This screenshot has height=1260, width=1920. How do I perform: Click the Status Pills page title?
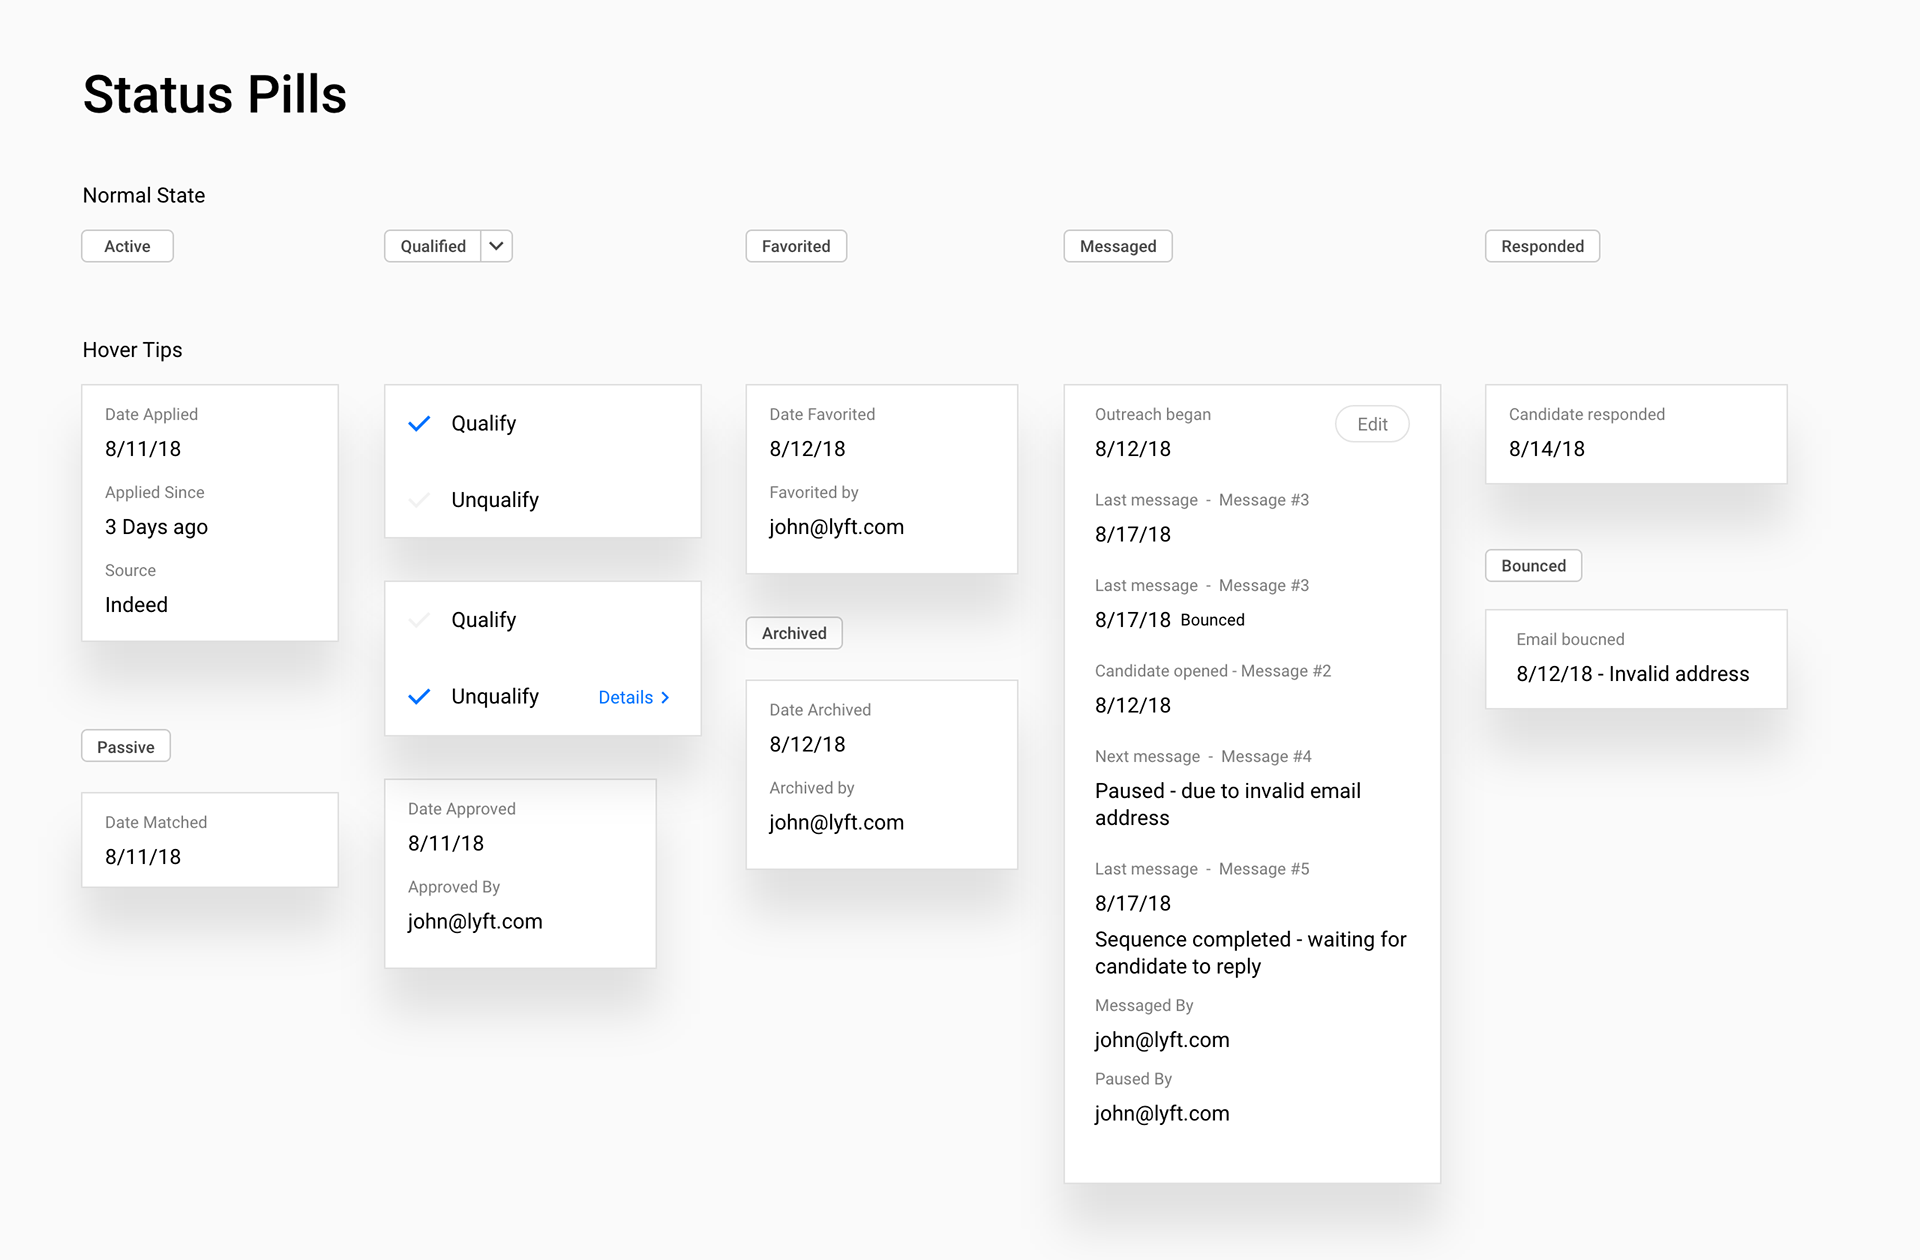tap(215, 95)
